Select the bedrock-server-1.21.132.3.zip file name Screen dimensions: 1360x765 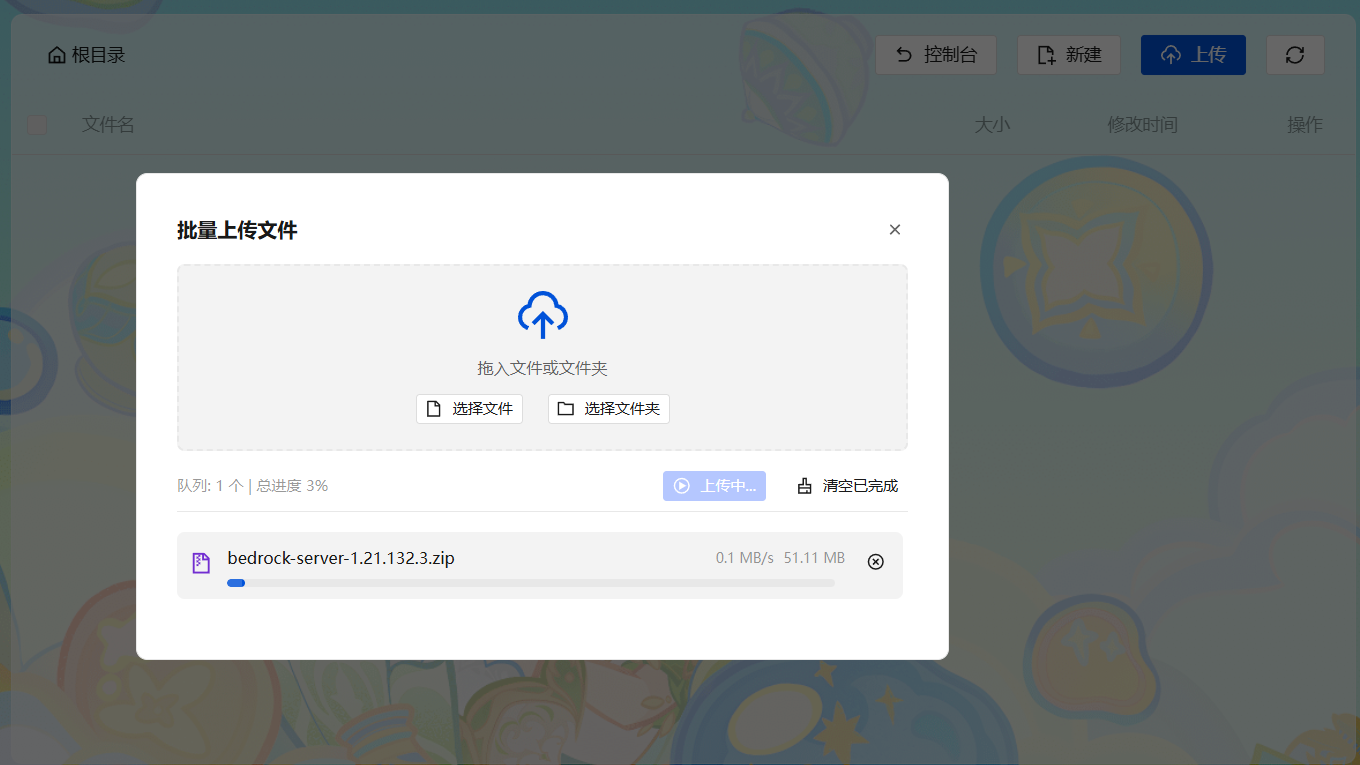point(341,558)
